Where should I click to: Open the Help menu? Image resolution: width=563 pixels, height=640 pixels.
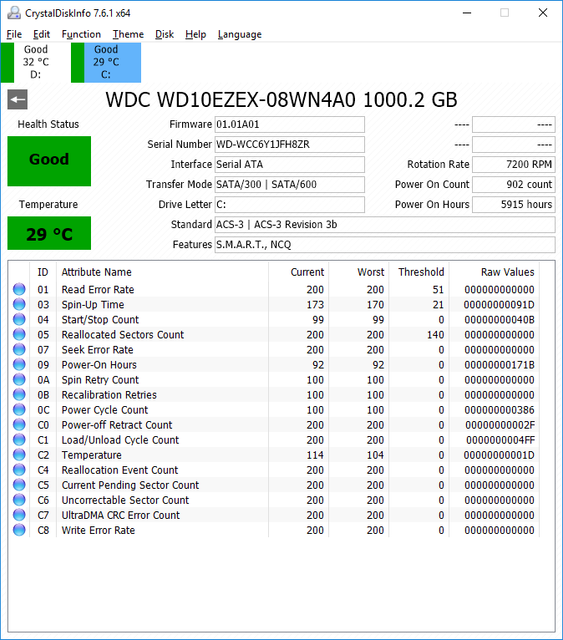pos(196,34)
